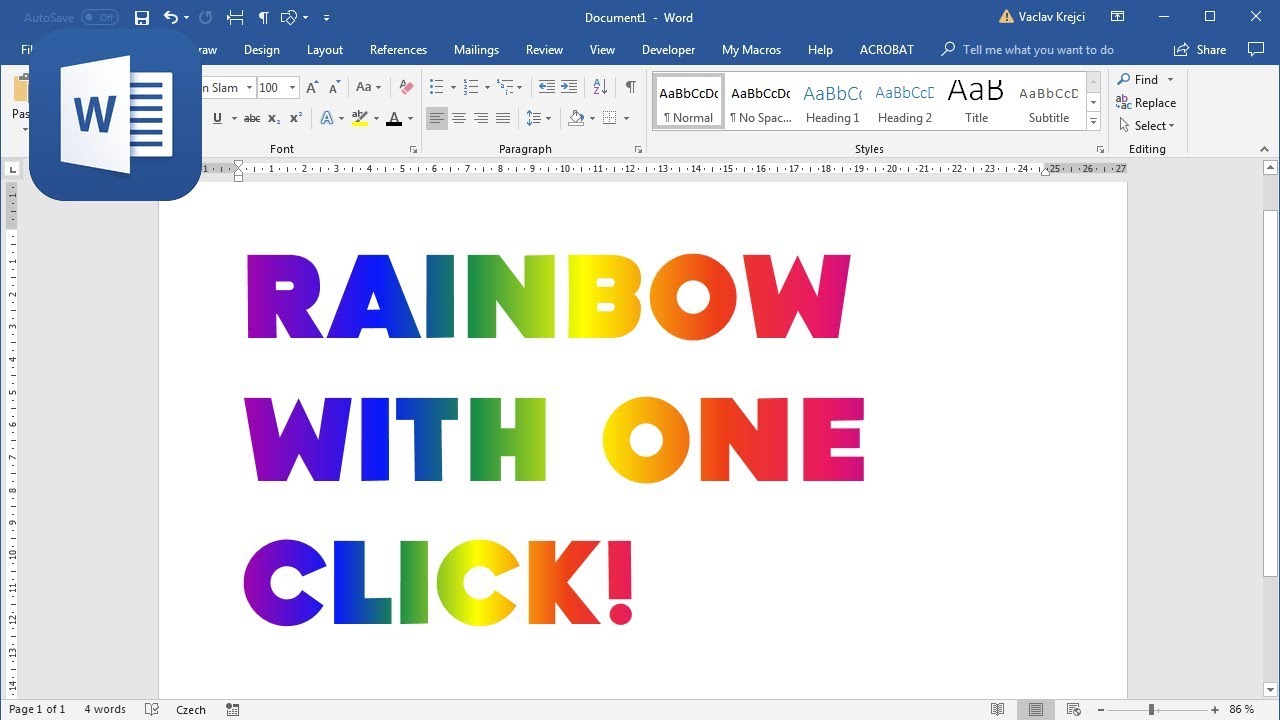This screenshot has width=1280, height=720.
Task: Click Replace in the Editing group
Action: (x=1147, y=103)
